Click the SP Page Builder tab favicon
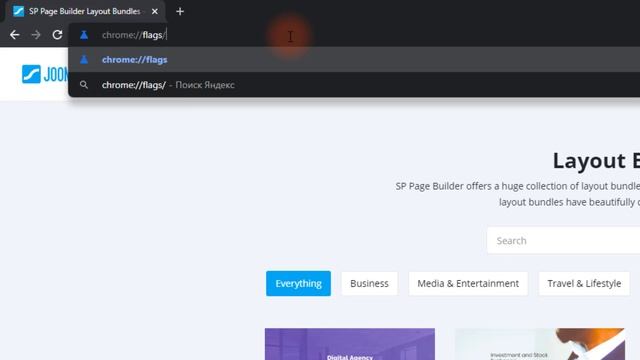The height and width of the screenshot is (360, 640). [18, 11]
